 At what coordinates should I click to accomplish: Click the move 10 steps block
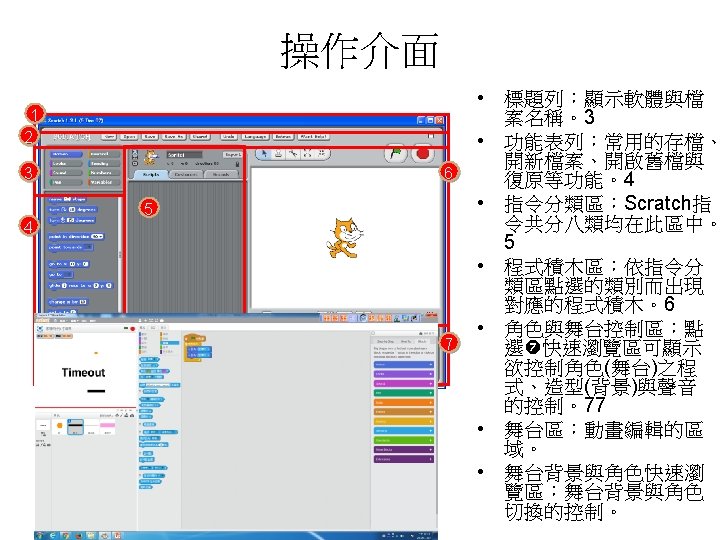pos(67,199)
